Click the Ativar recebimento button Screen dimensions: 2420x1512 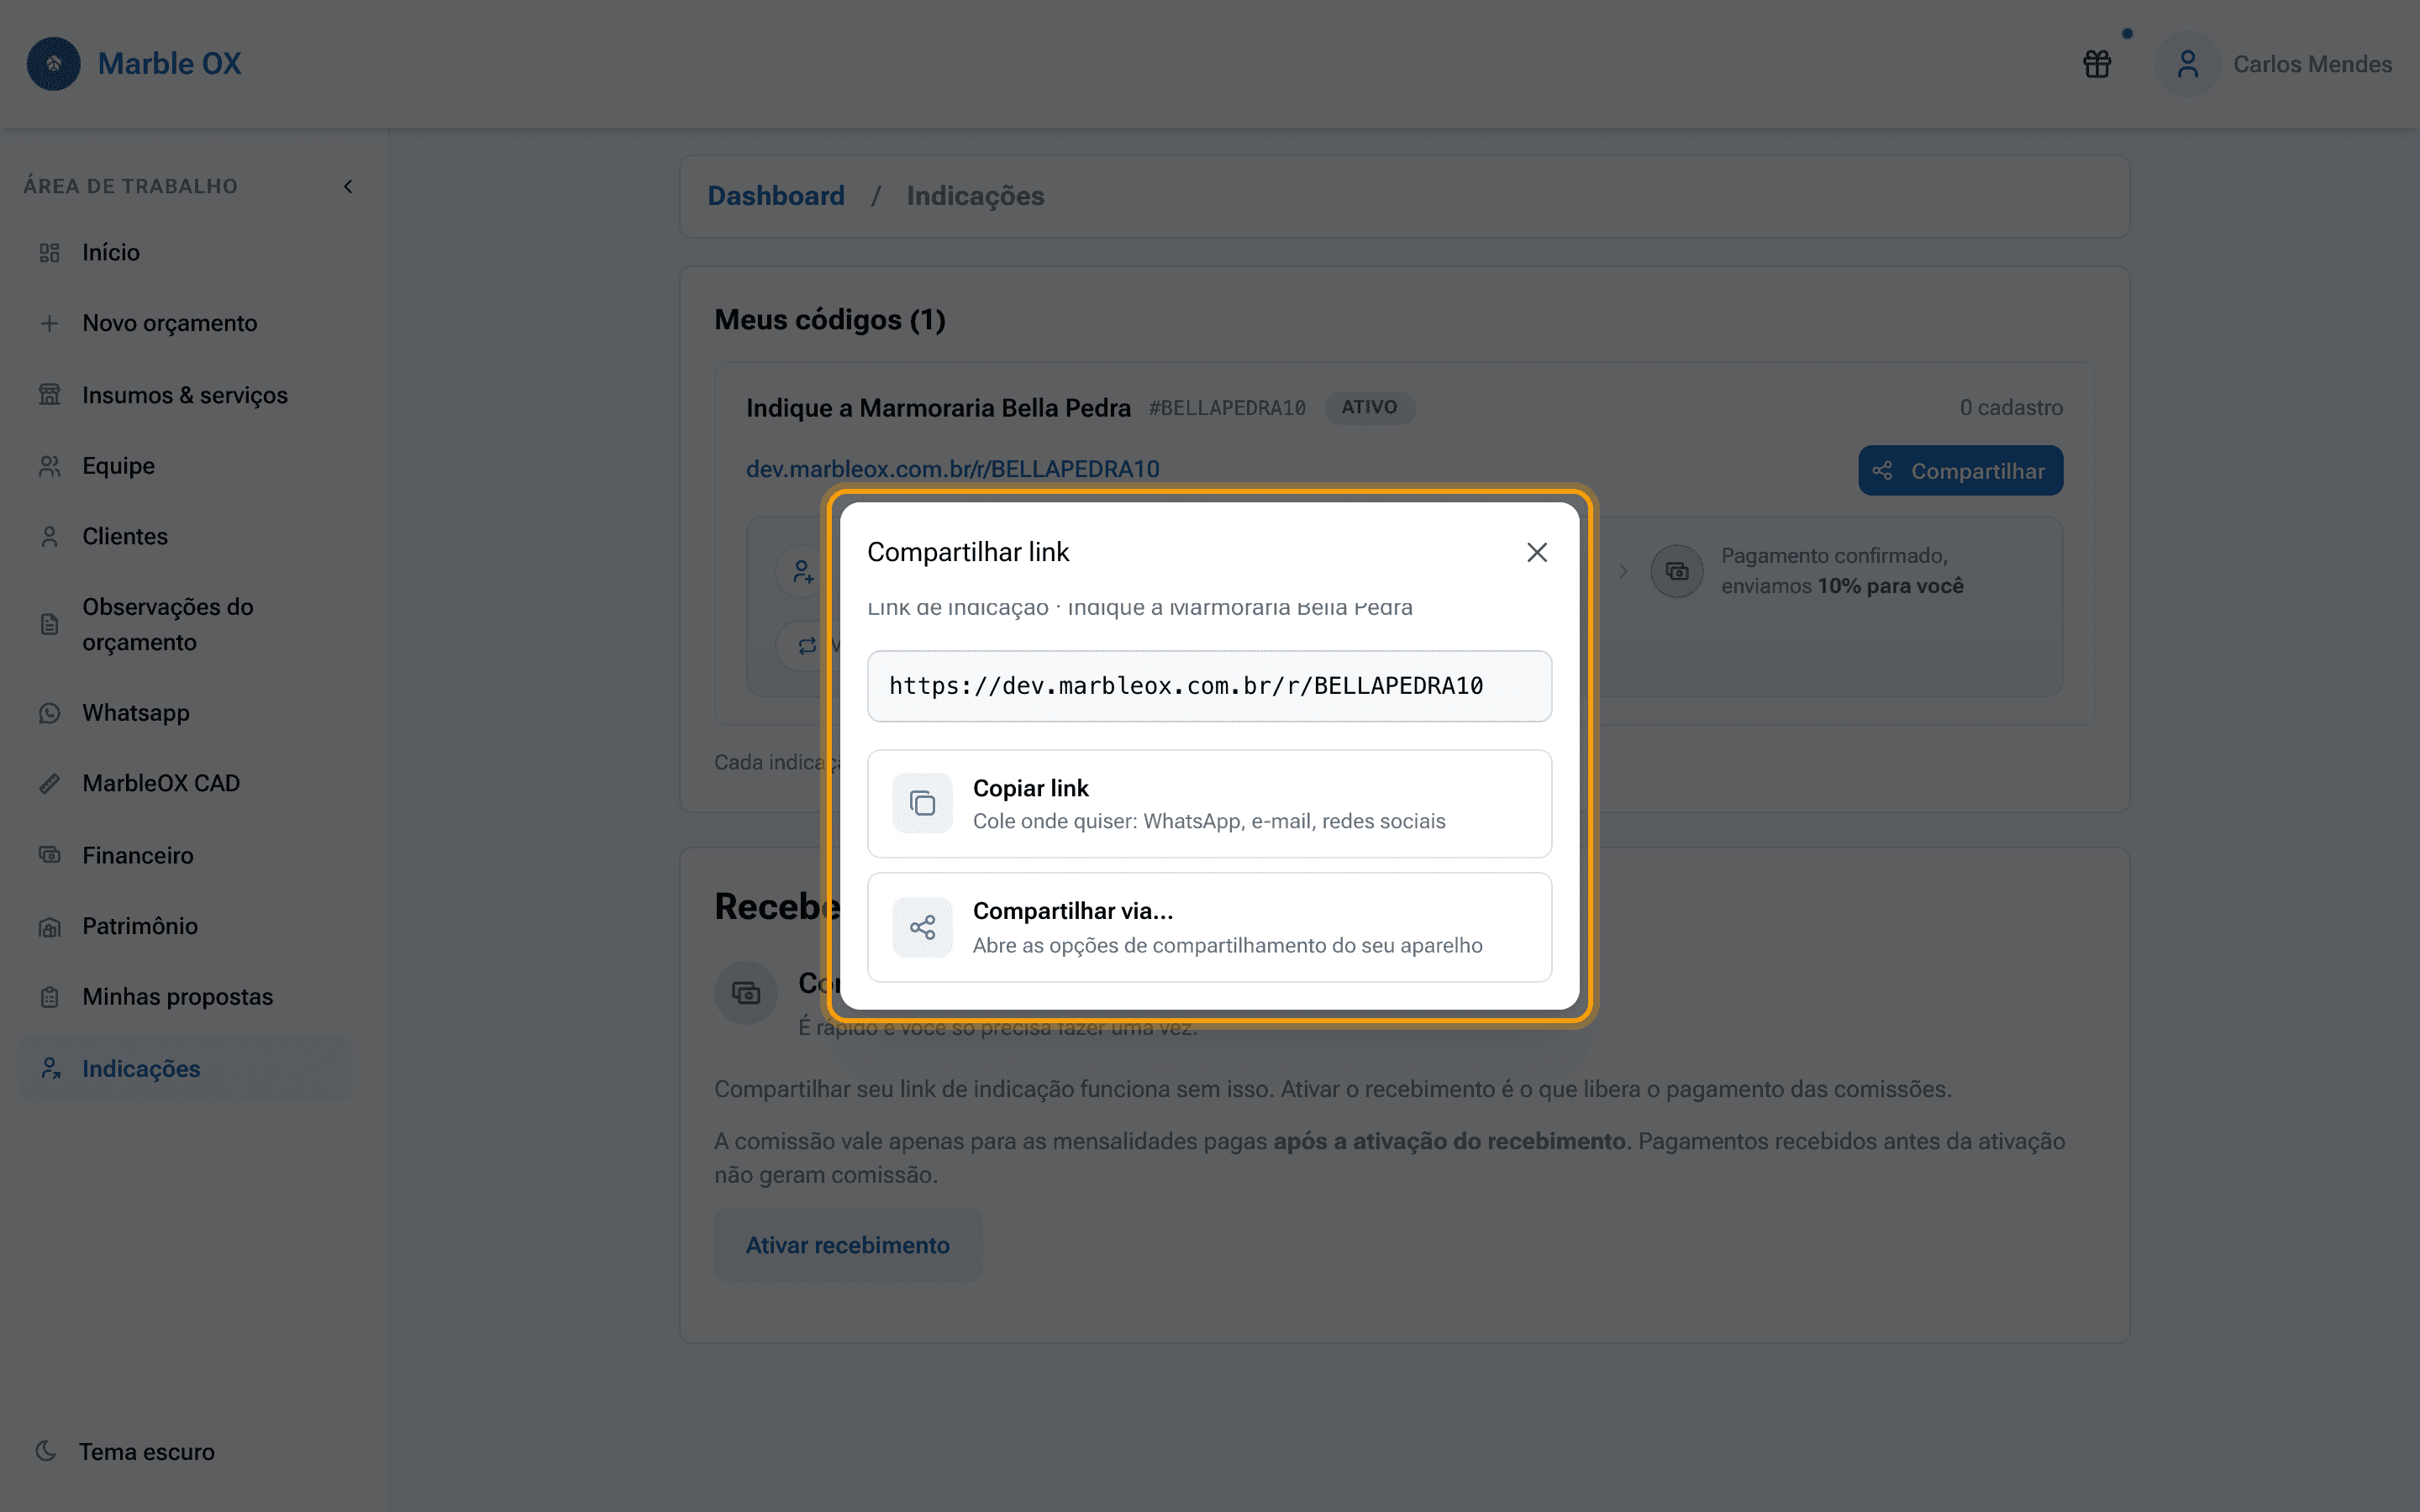(848, 1245)
